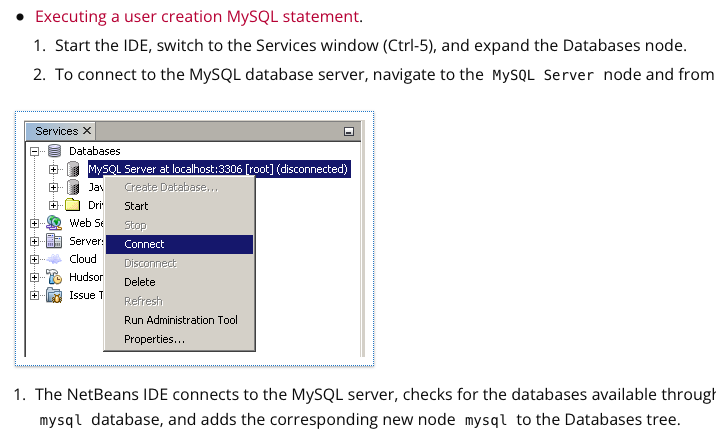Expand the Cloud node
The height and width of the screenshot is (443, 716).
point(34,259)
